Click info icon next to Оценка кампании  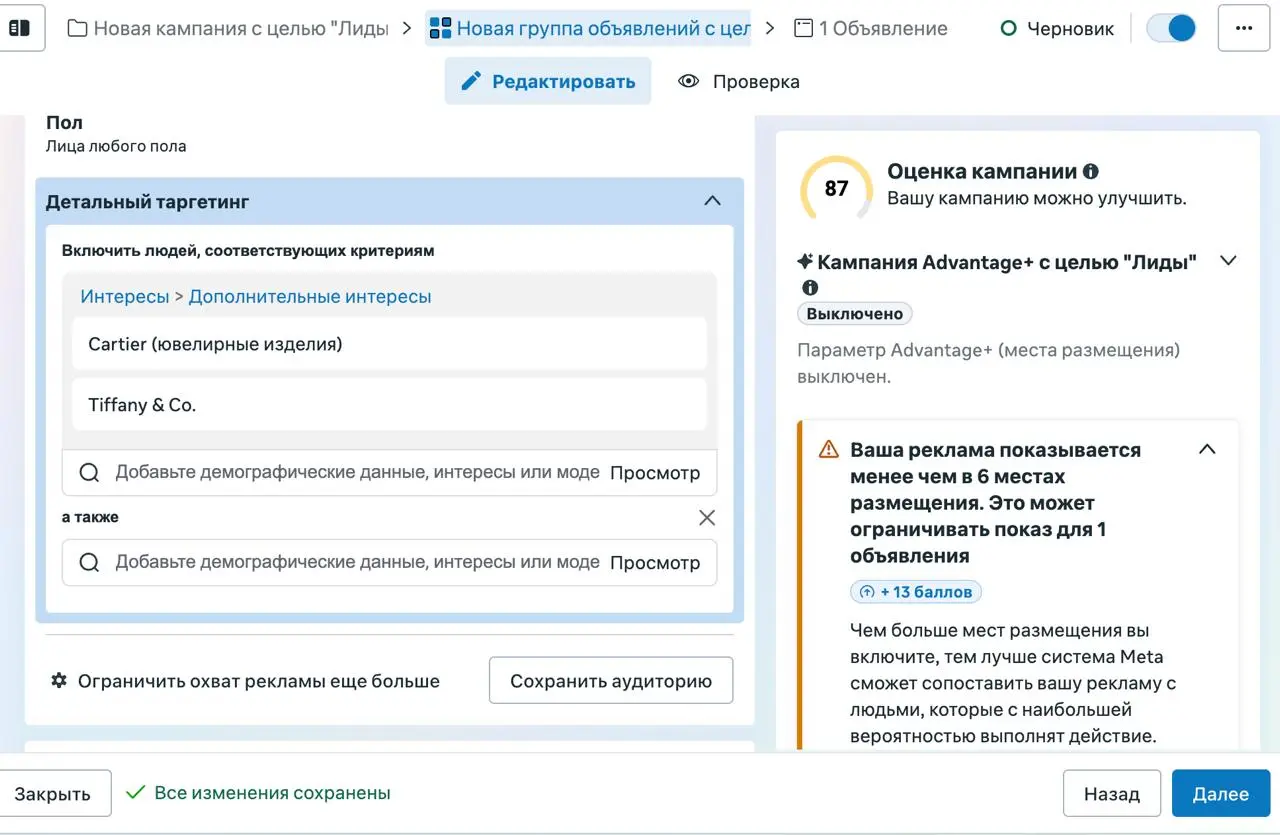click(1091, 171)
